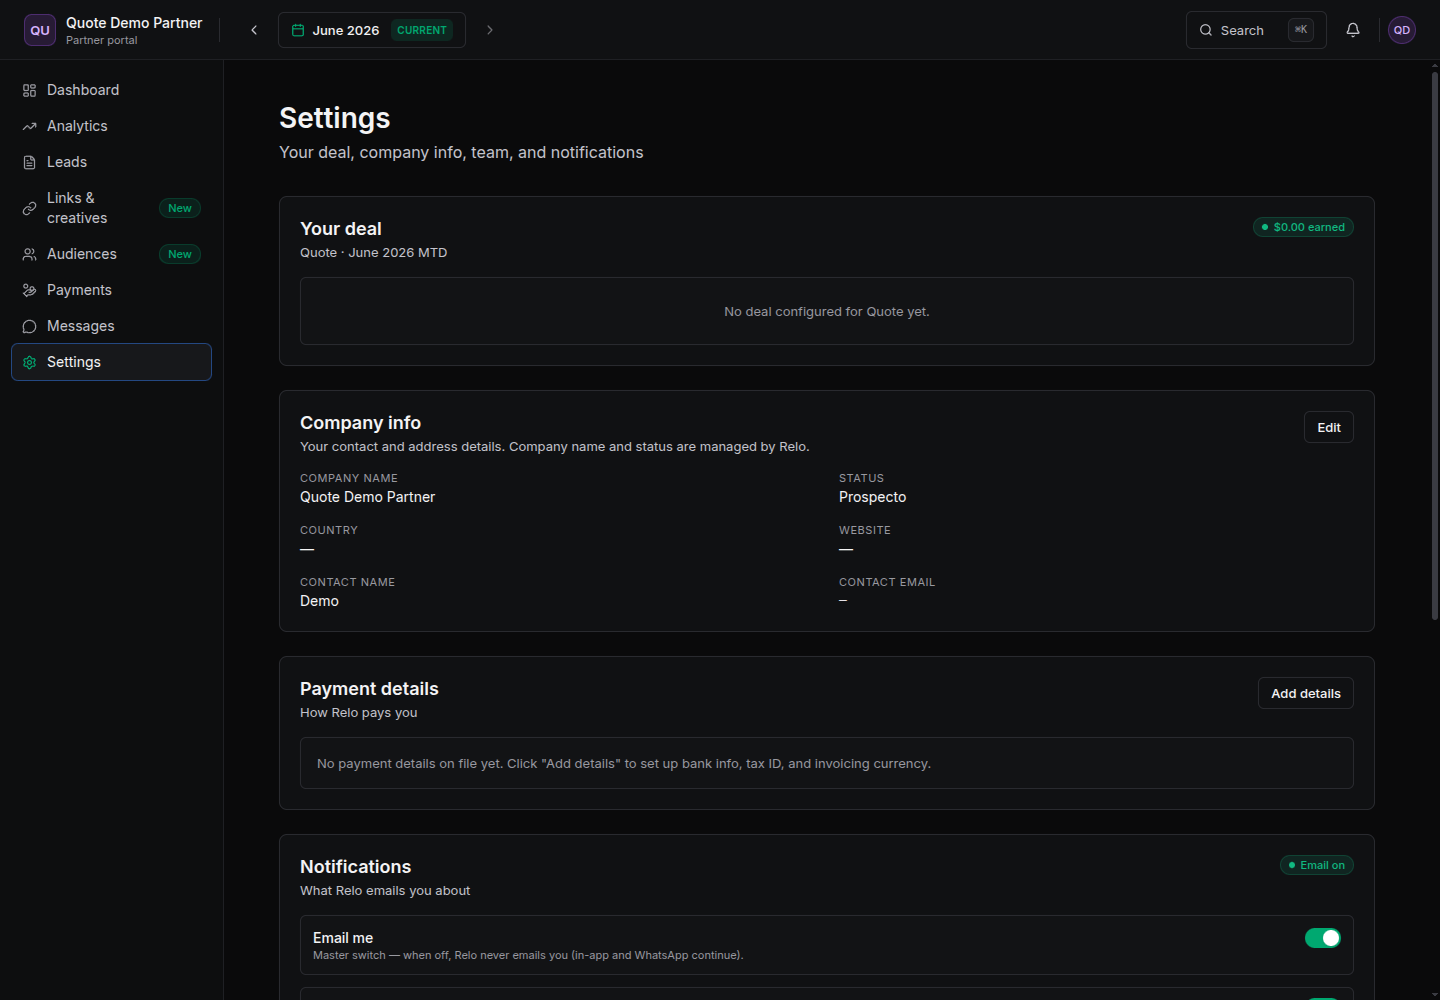Open Analytics page
1440x1000 pixels.
(x=111, y=126)
